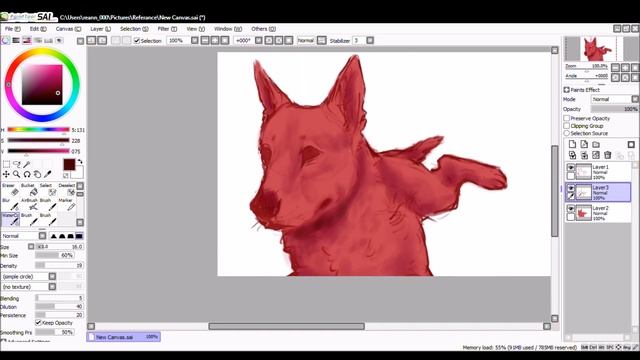640x360 pixels.
Task: Toggle Keep Opacity checkbox
Action: 38,323
